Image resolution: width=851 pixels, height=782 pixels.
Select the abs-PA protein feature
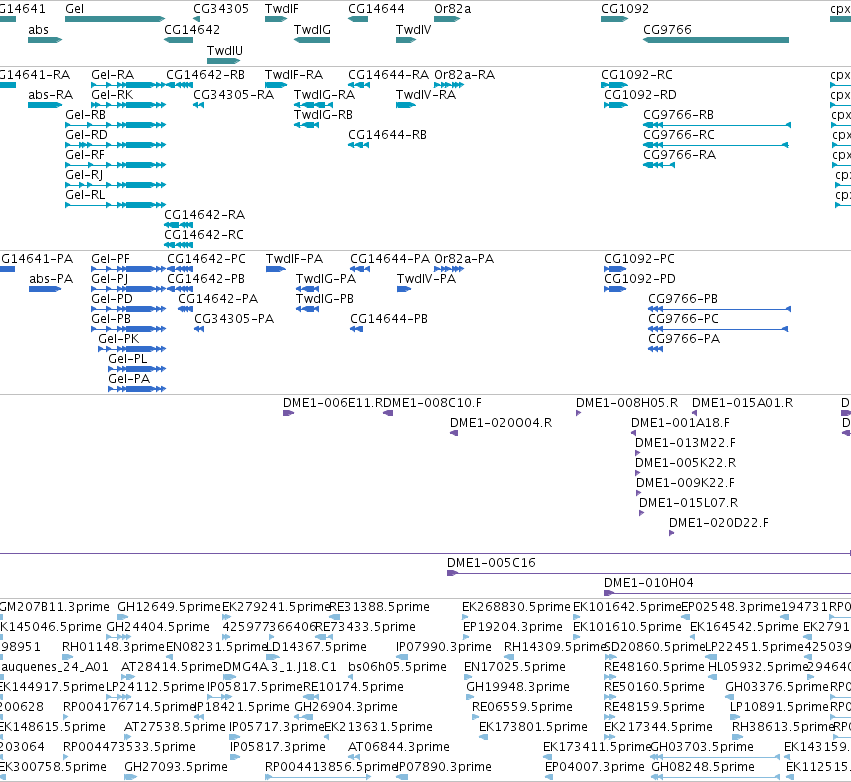coord(45,289)
